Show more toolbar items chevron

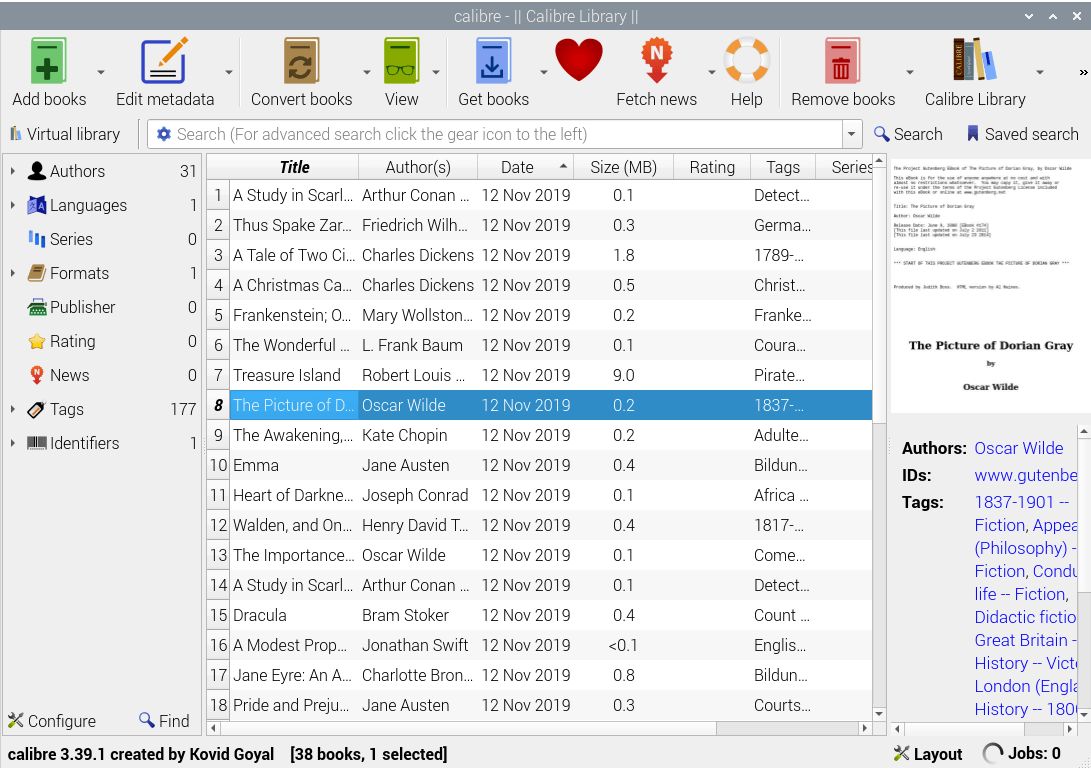[1083, 72]
